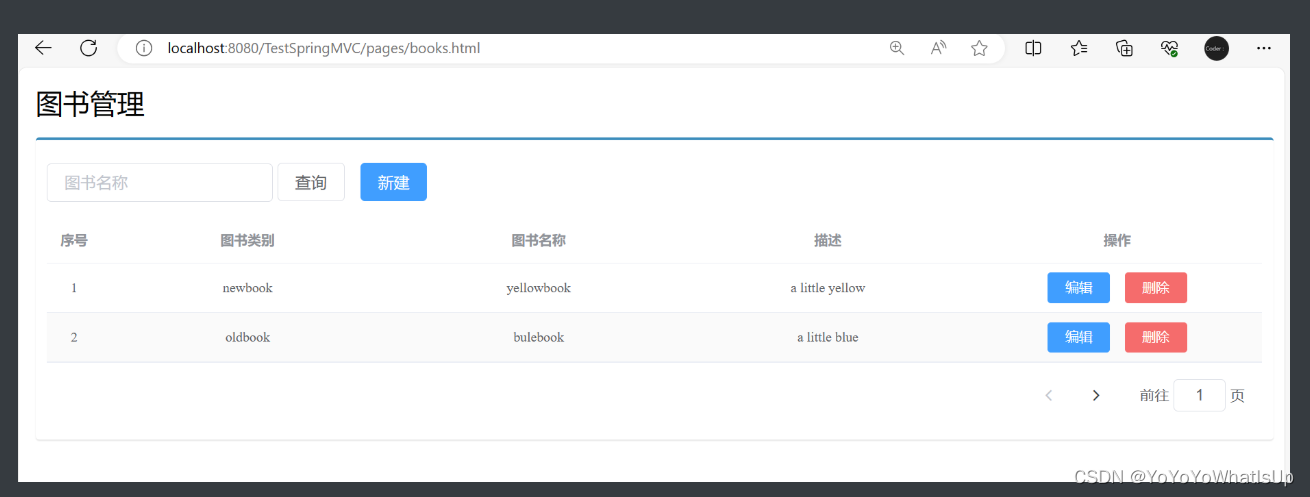This screenshot has width=1310, height=497.
Task: Go back to the previous browser page
Action: click(x=43, y=48)
